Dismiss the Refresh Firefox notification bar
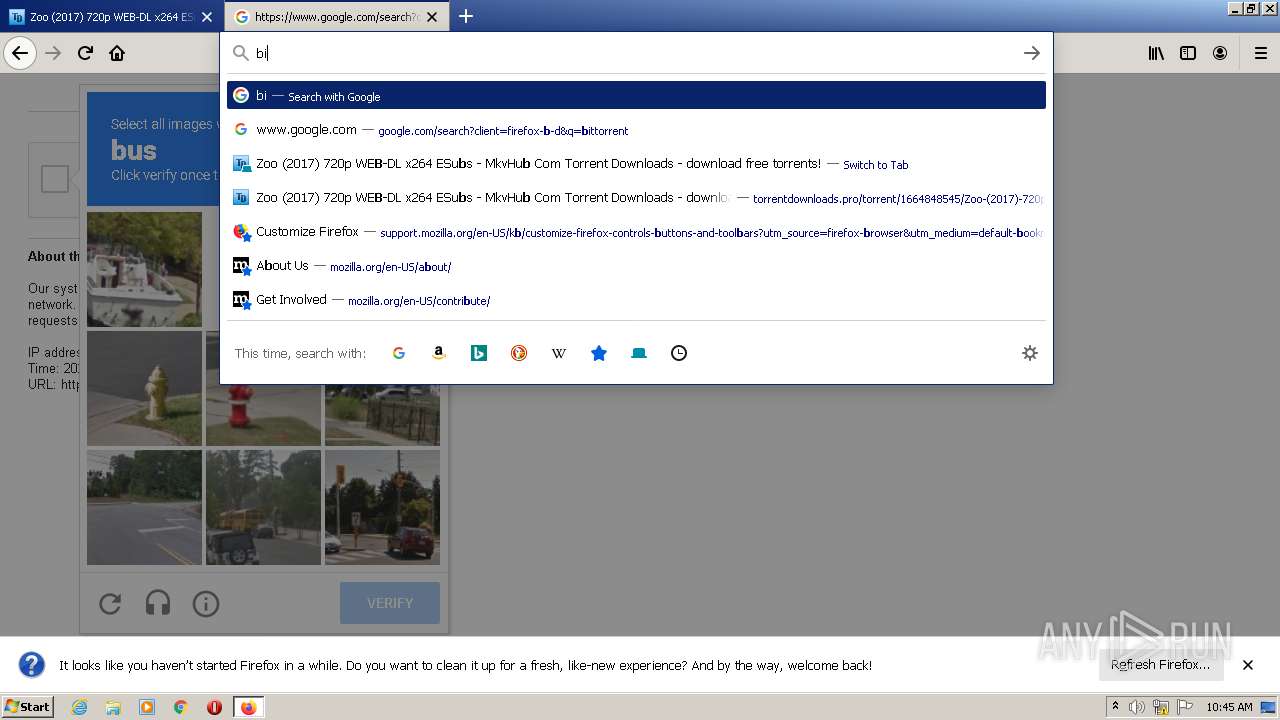Image resolution: width=1280 pixels, height=720 pixels. (x=1248, y=665)
